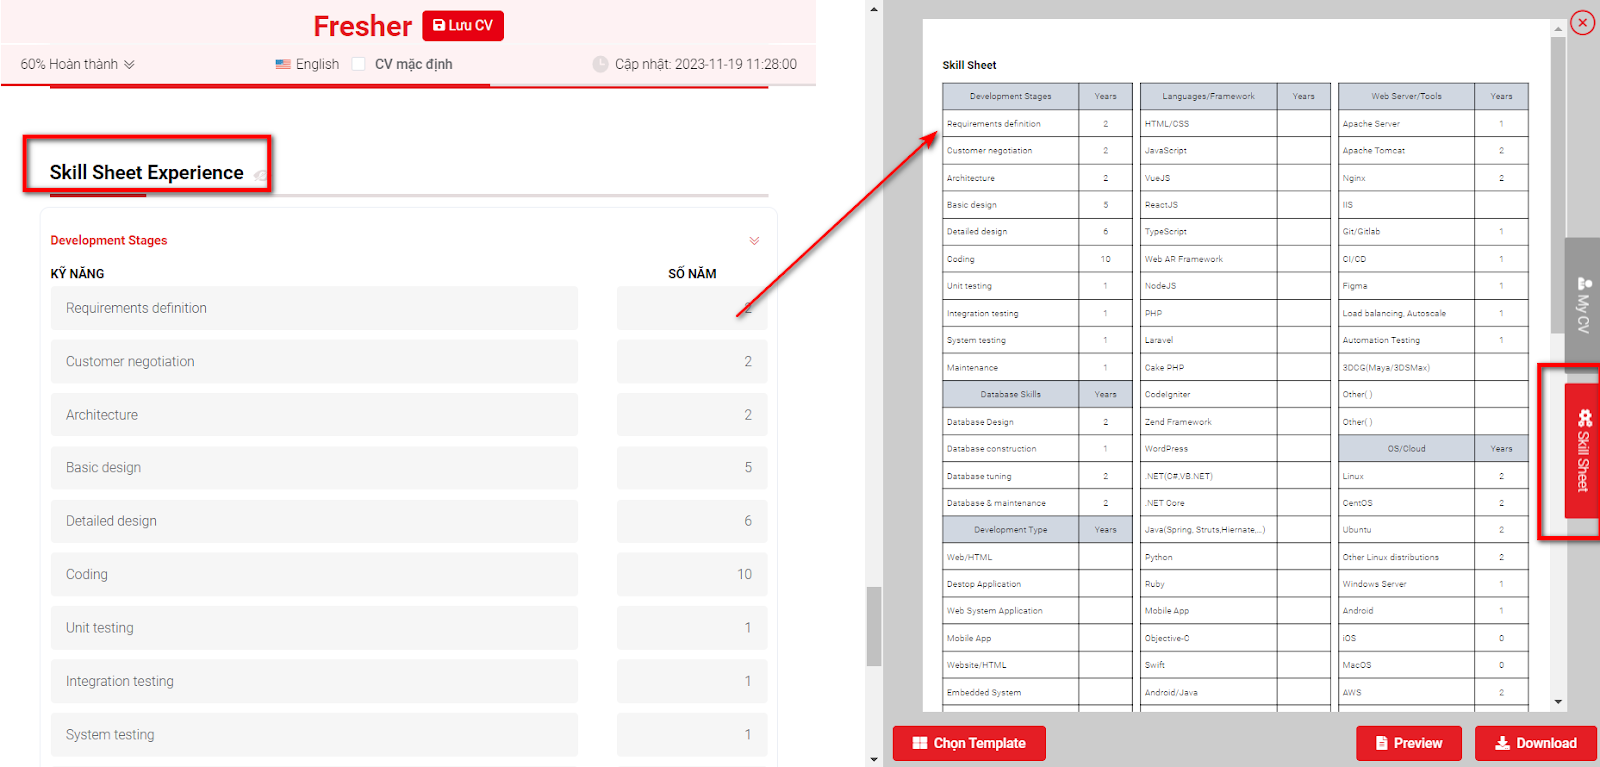Edit years value for Integration testing
Screen dimensions: 1600x767
pos(692,681)
